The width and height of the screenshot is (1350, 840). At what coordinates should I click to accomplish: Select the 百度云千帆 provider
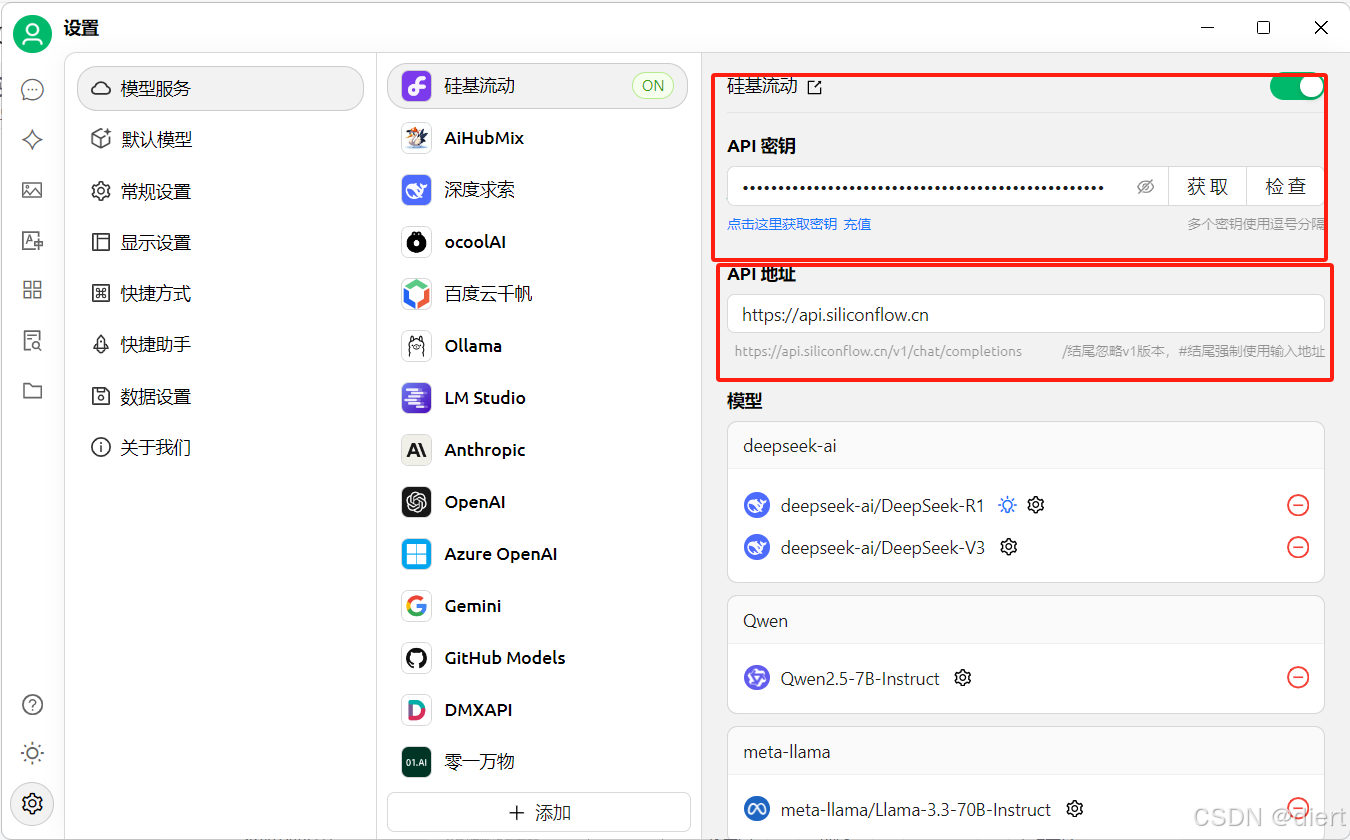[538, 294]
